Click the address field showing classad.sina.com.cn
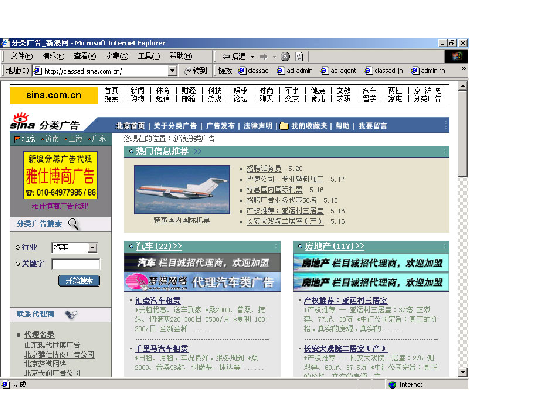Image resolution: width=555 pixels, height=417 pixels. click(105, 71)
